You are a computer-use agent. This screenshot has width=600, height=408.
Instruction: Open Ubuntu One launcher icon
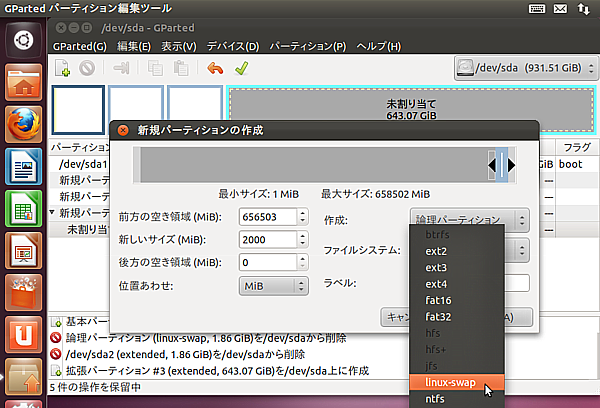(x=24, y=335)
